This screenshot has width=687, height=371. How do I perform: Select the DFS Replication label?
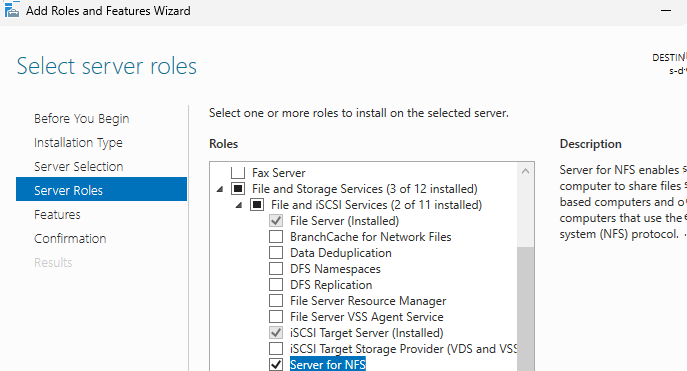pyautogui.click(x=331, y=285)
